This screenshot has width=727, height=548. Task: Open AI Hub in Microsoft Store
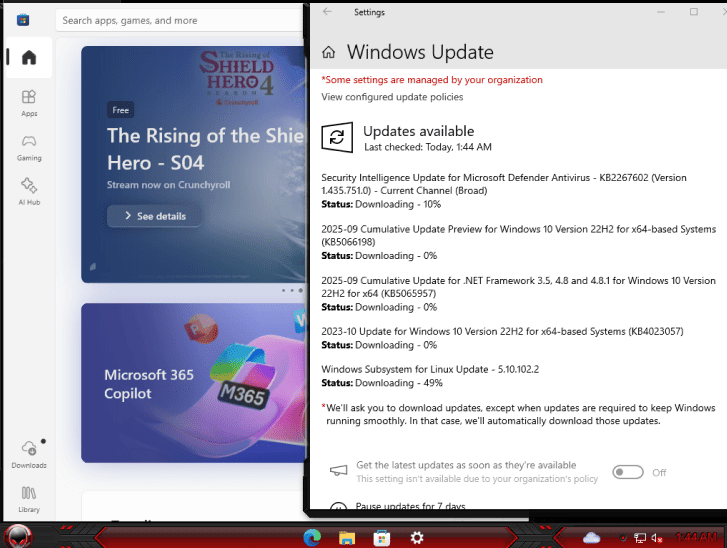[29, 191]
